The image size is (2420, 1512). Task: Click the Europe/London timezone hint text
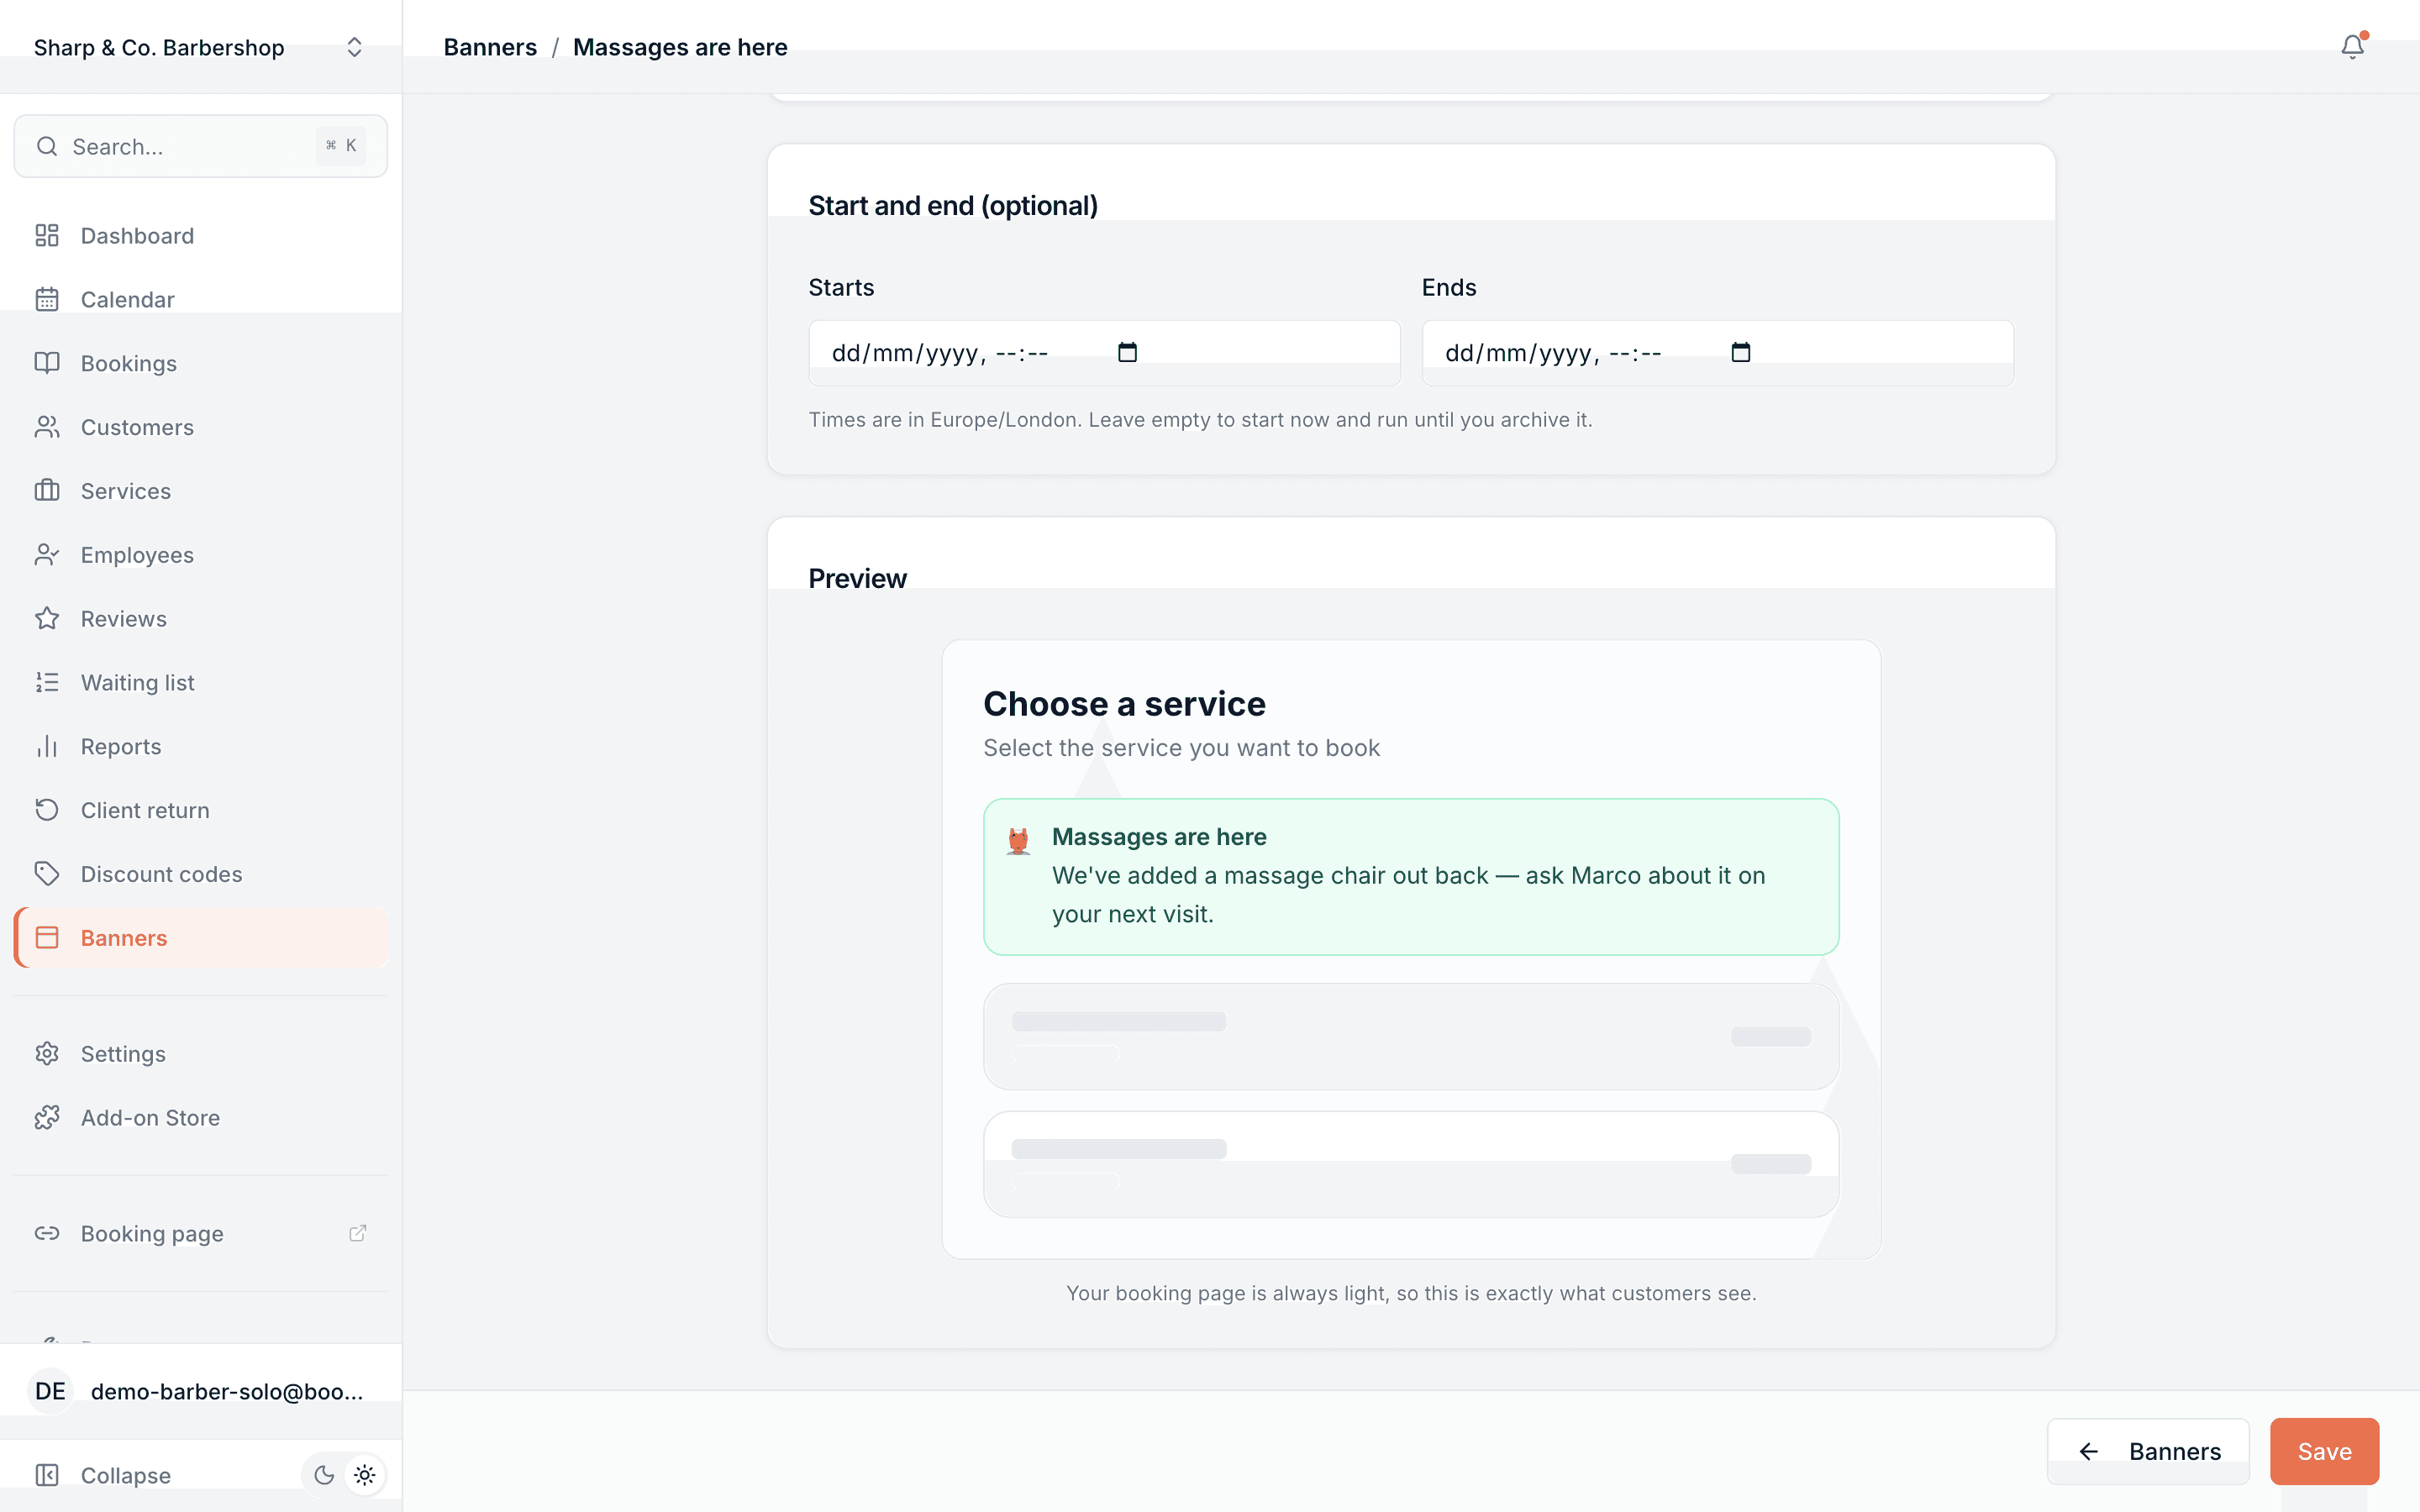[x=1200, y=420]
